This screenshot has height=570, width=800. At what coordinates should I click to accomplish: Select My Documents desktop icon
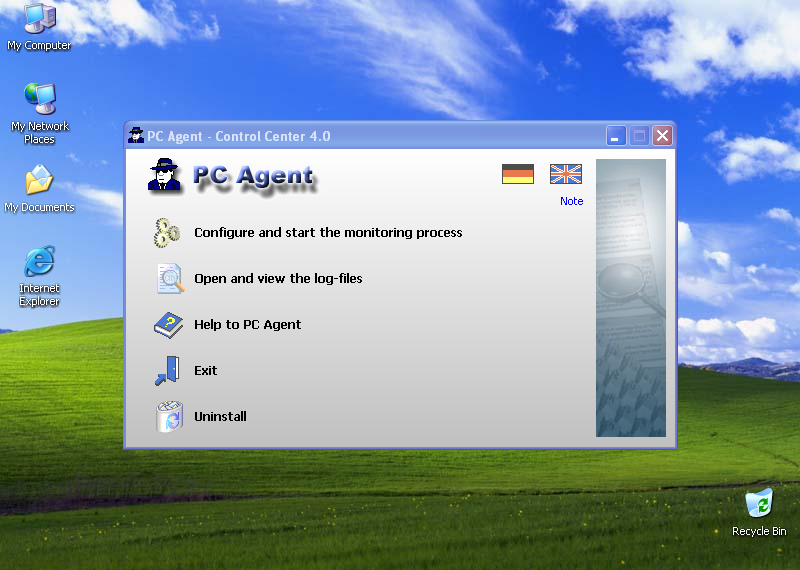click(39, 188)
